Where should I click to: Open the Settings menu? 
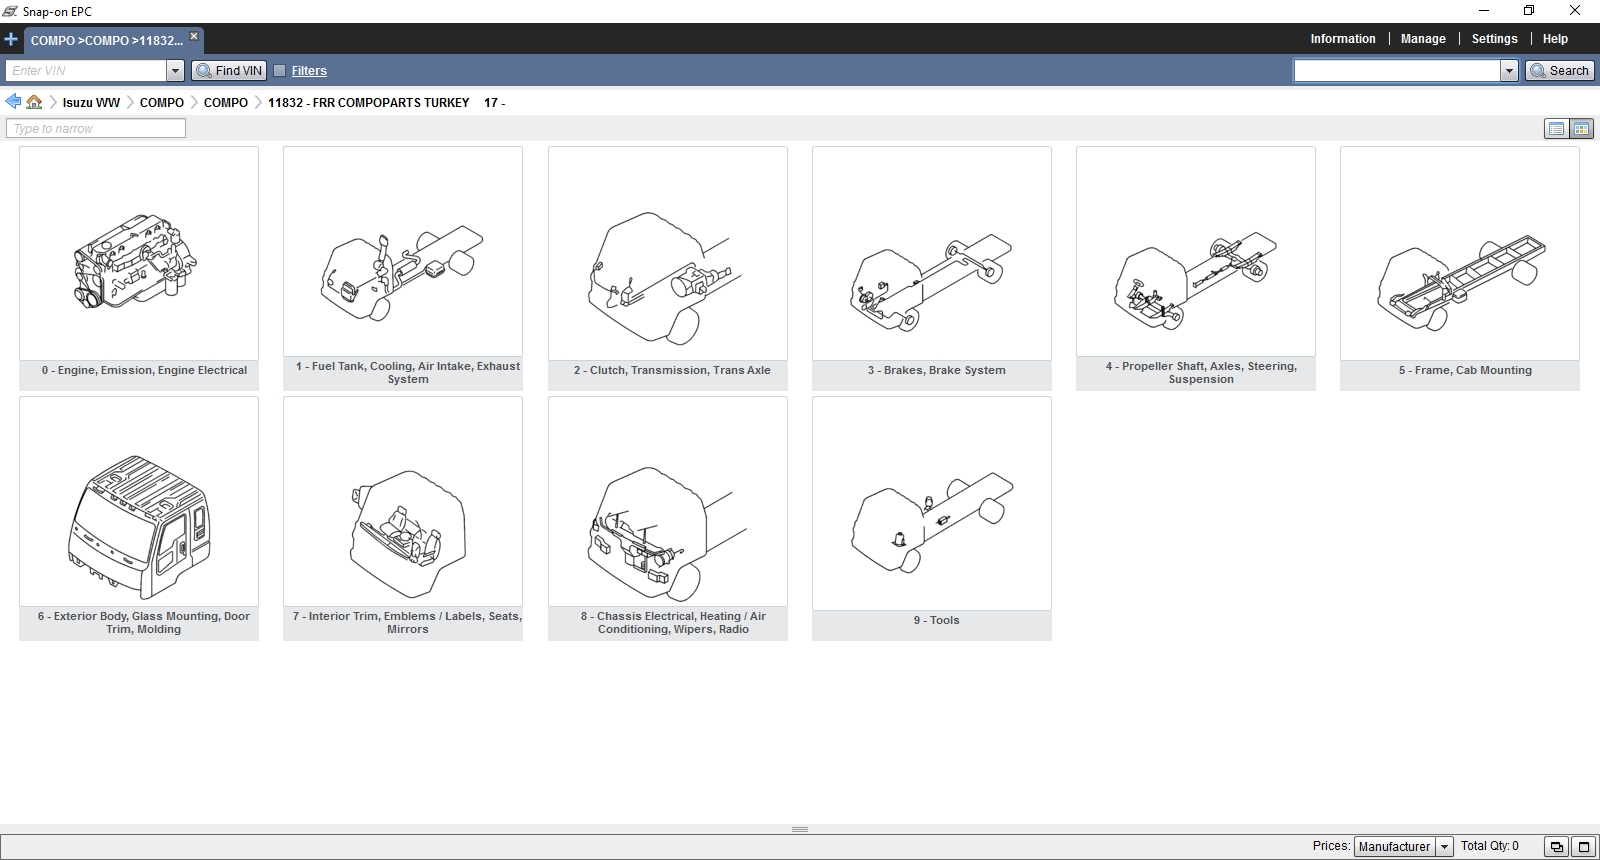point(1494,39)
